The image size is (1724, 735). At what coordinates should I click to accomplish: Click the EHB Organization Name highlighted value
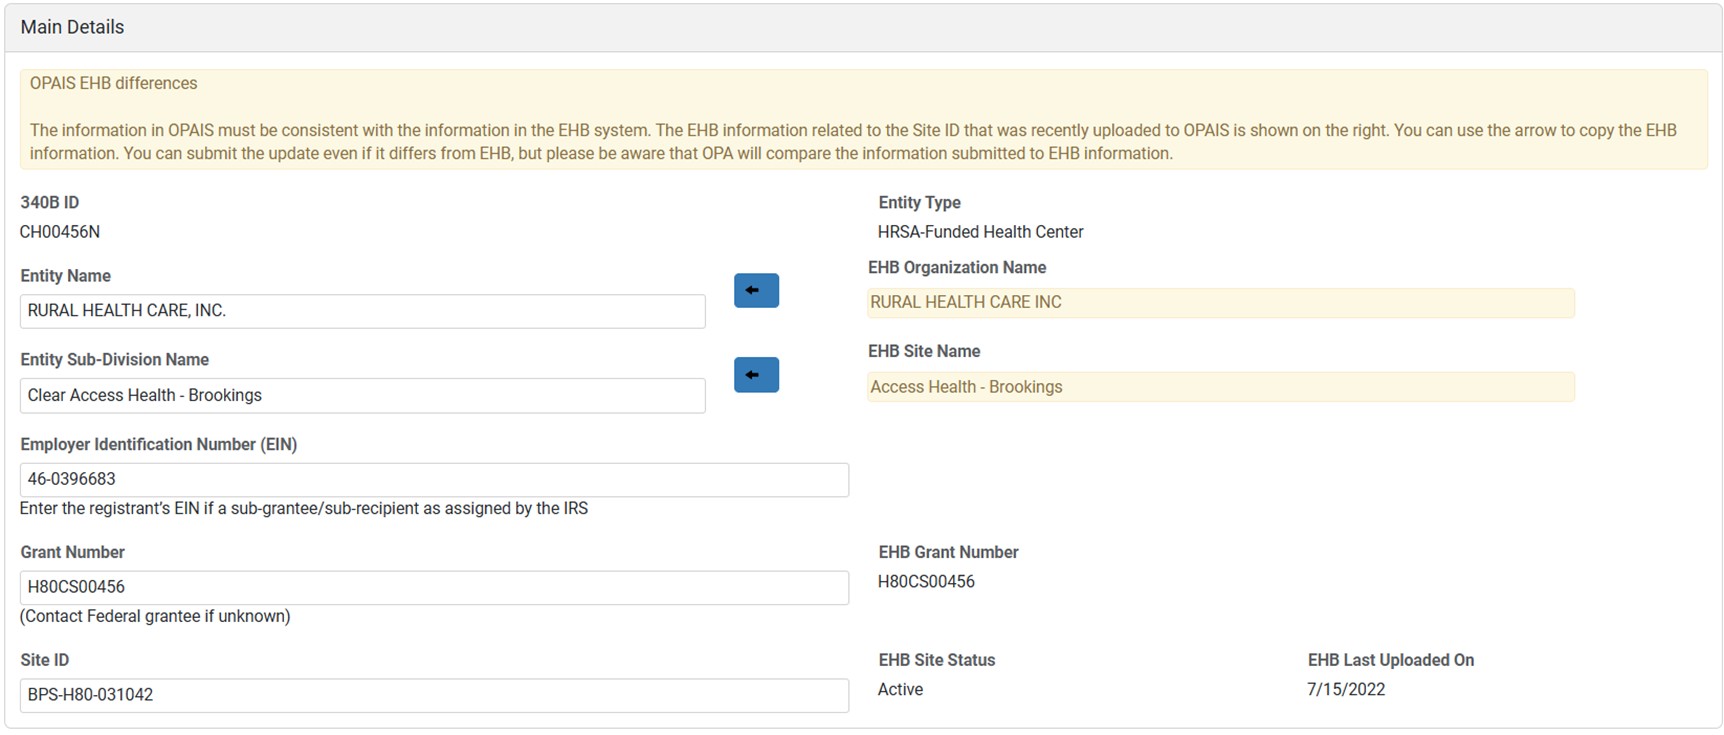pyautogui.click(x=1220, y=303)
